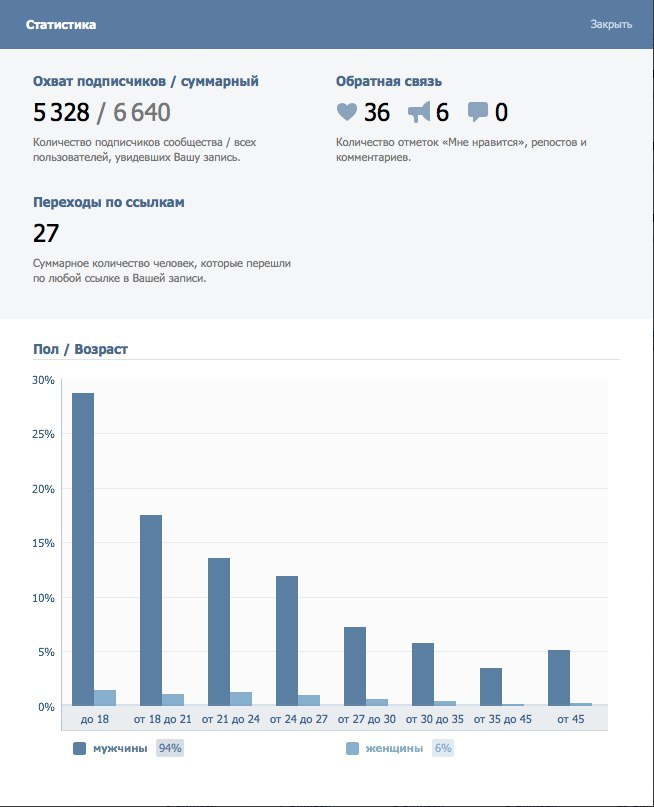
Task: Close the statistics window via Закрыть
Action: (x=611, y=25)
